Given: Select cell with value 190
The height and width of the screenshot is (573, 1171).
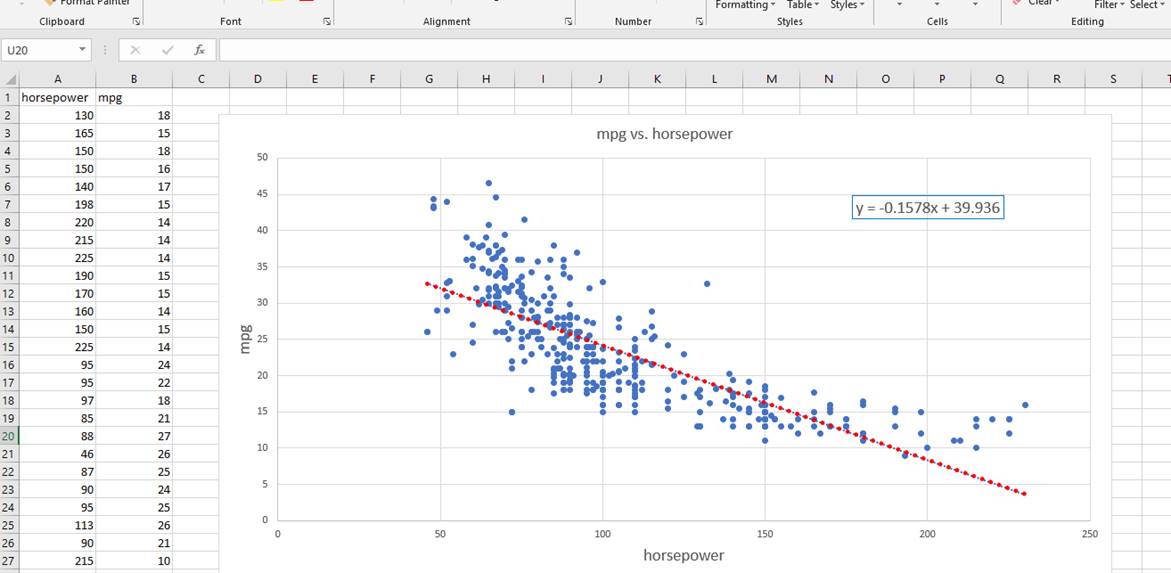Looking at the screenshot, I should click(x=58, y=276).
